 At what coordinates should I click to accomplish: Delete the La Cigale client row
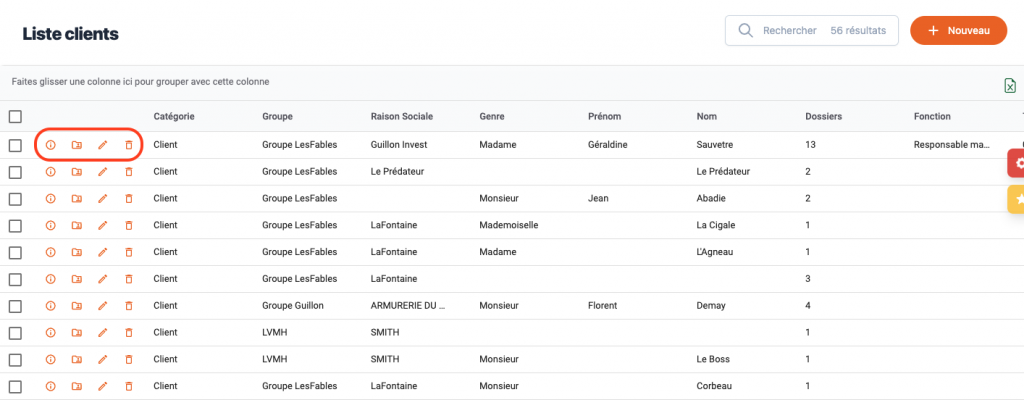click(128, 225)
